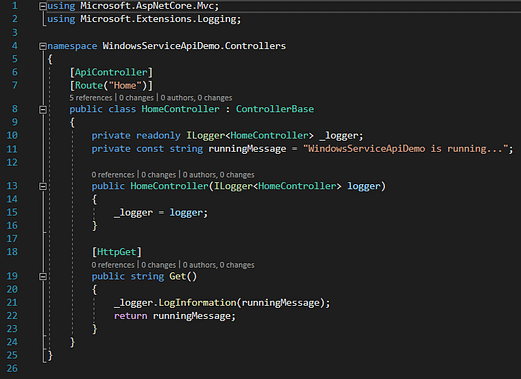Open the '0 references' CodeLens above Get()
521x379 pixels.
(113, 265)
